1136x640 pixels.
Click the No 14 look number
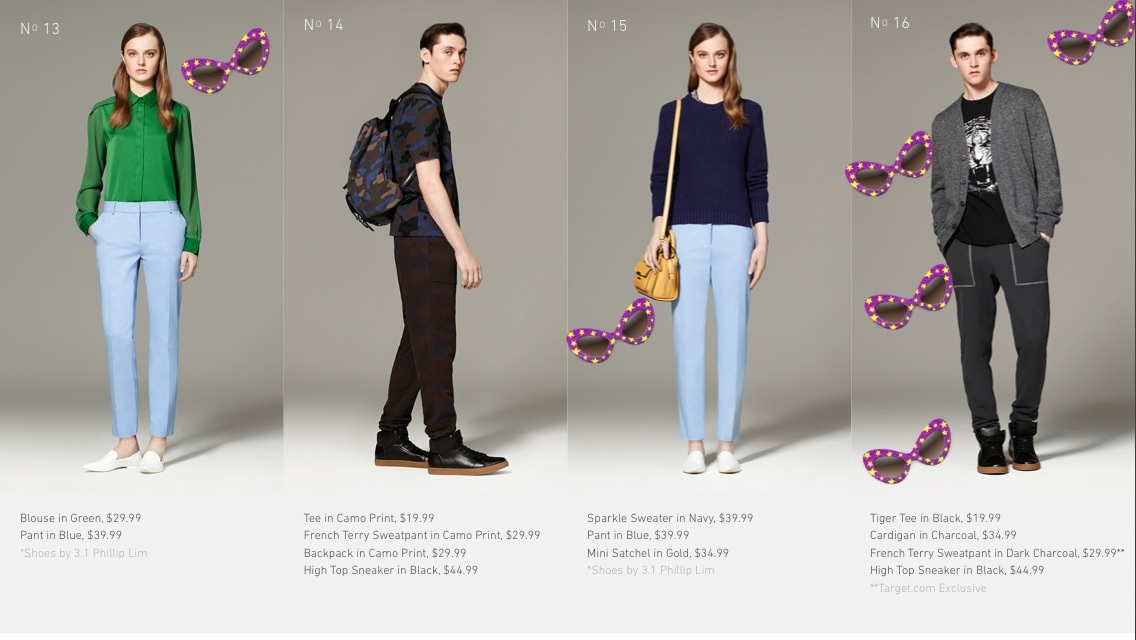323,25
